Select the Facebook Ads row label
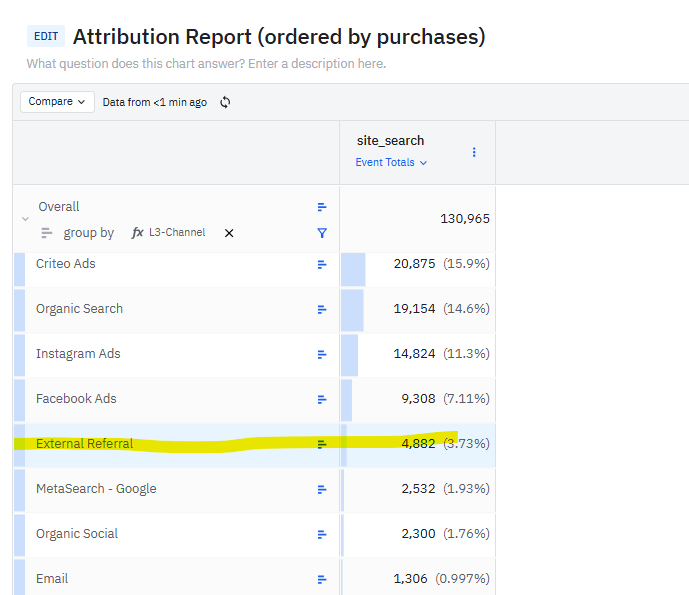 coord(76,399)
